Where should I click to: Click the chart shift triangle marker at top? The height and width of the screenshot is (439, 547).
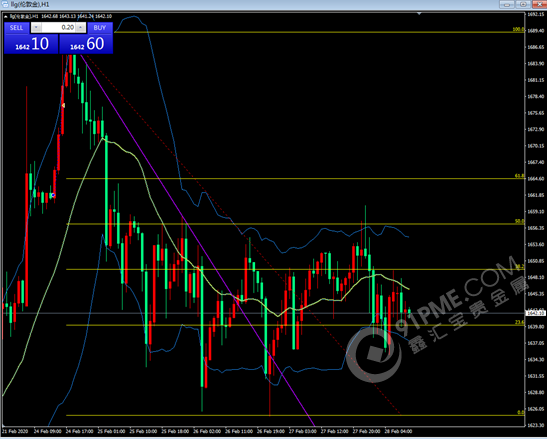[419, 14]
